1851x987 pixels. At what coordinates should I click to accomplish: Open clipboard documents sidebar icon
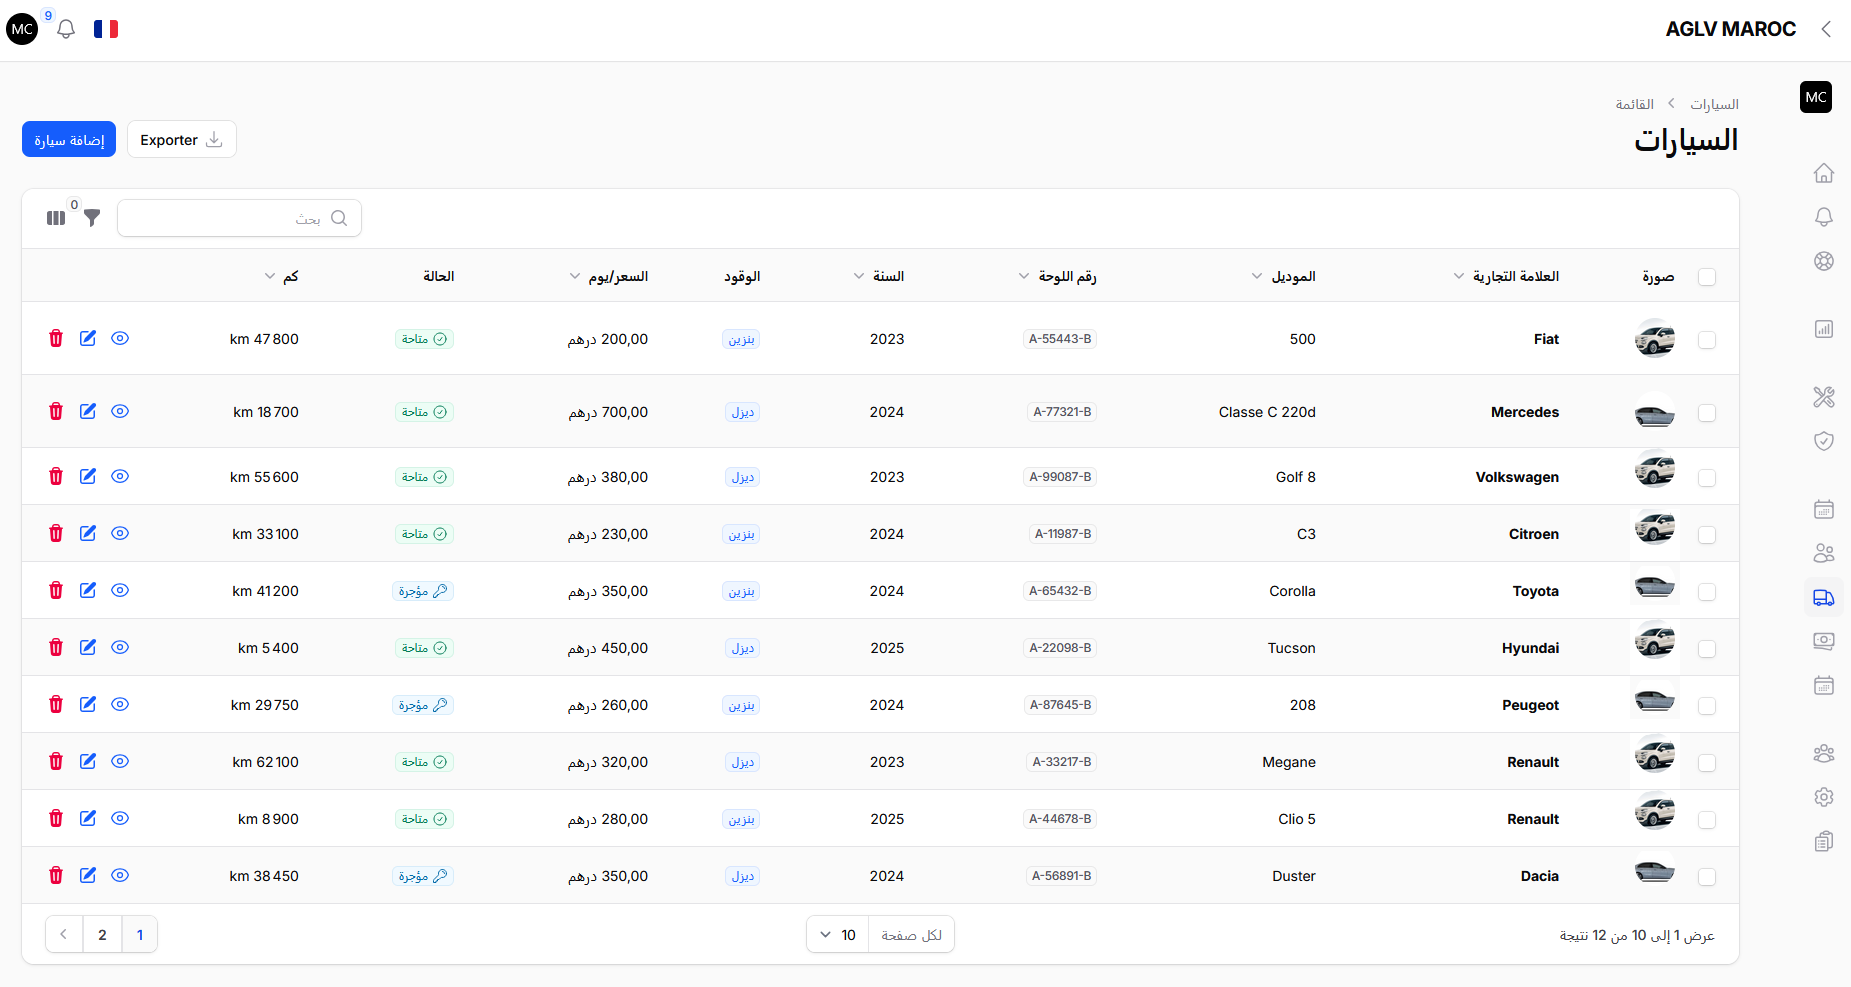click(x=1824, y=841)
